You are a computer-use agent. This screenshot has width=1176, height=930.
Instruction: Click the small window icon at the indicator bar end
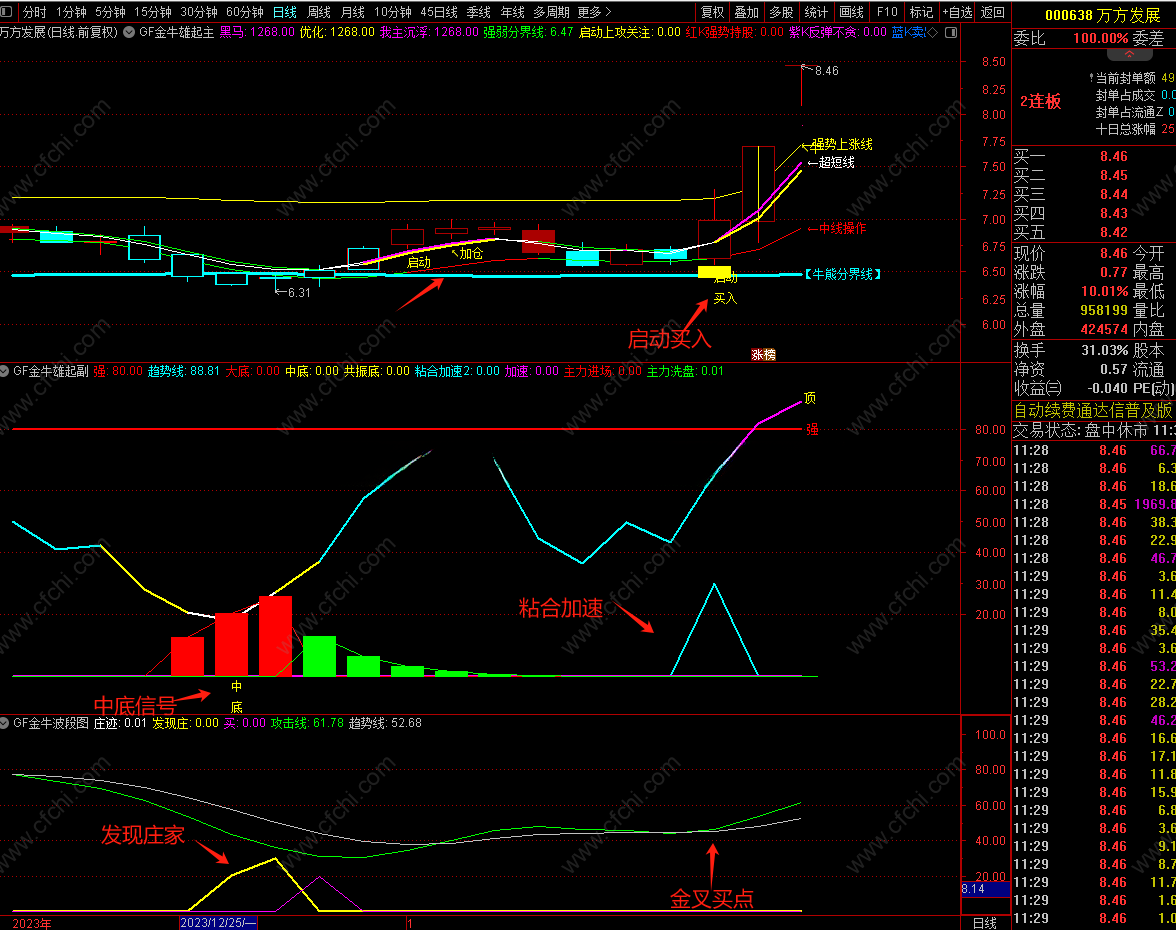tap(951, 32)
